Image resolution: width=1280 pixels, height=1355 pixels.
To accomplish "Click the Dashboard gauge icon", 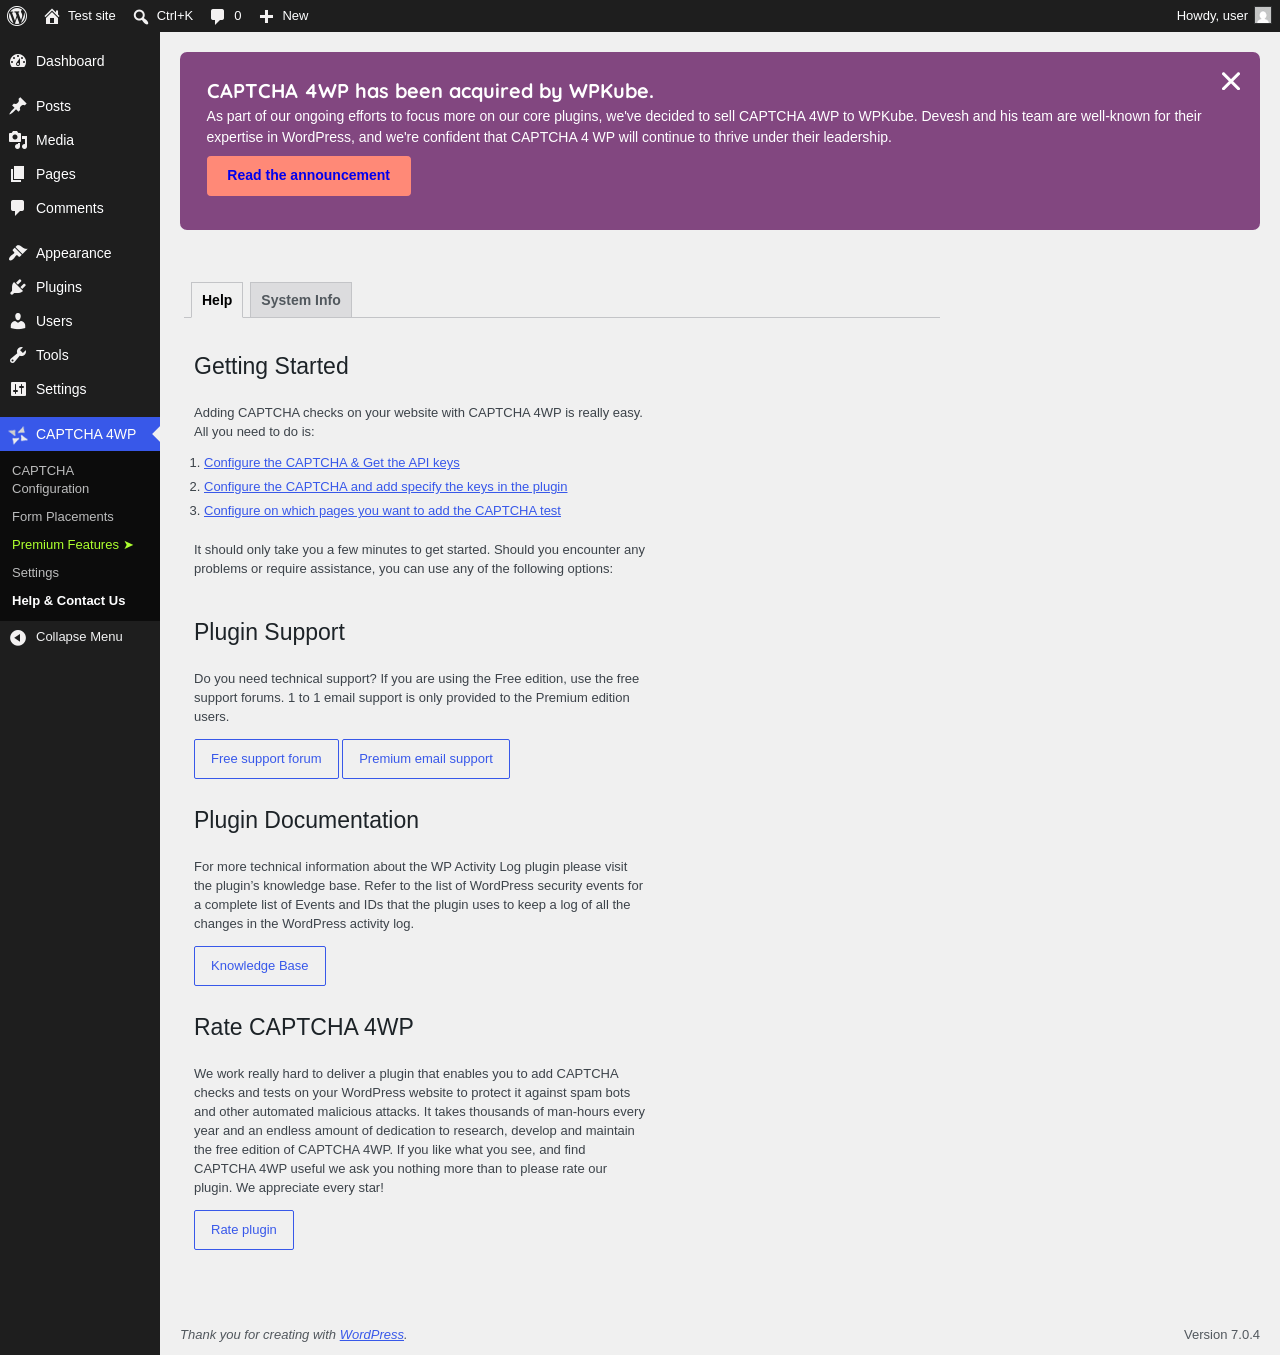I will [x=18, y=61].
